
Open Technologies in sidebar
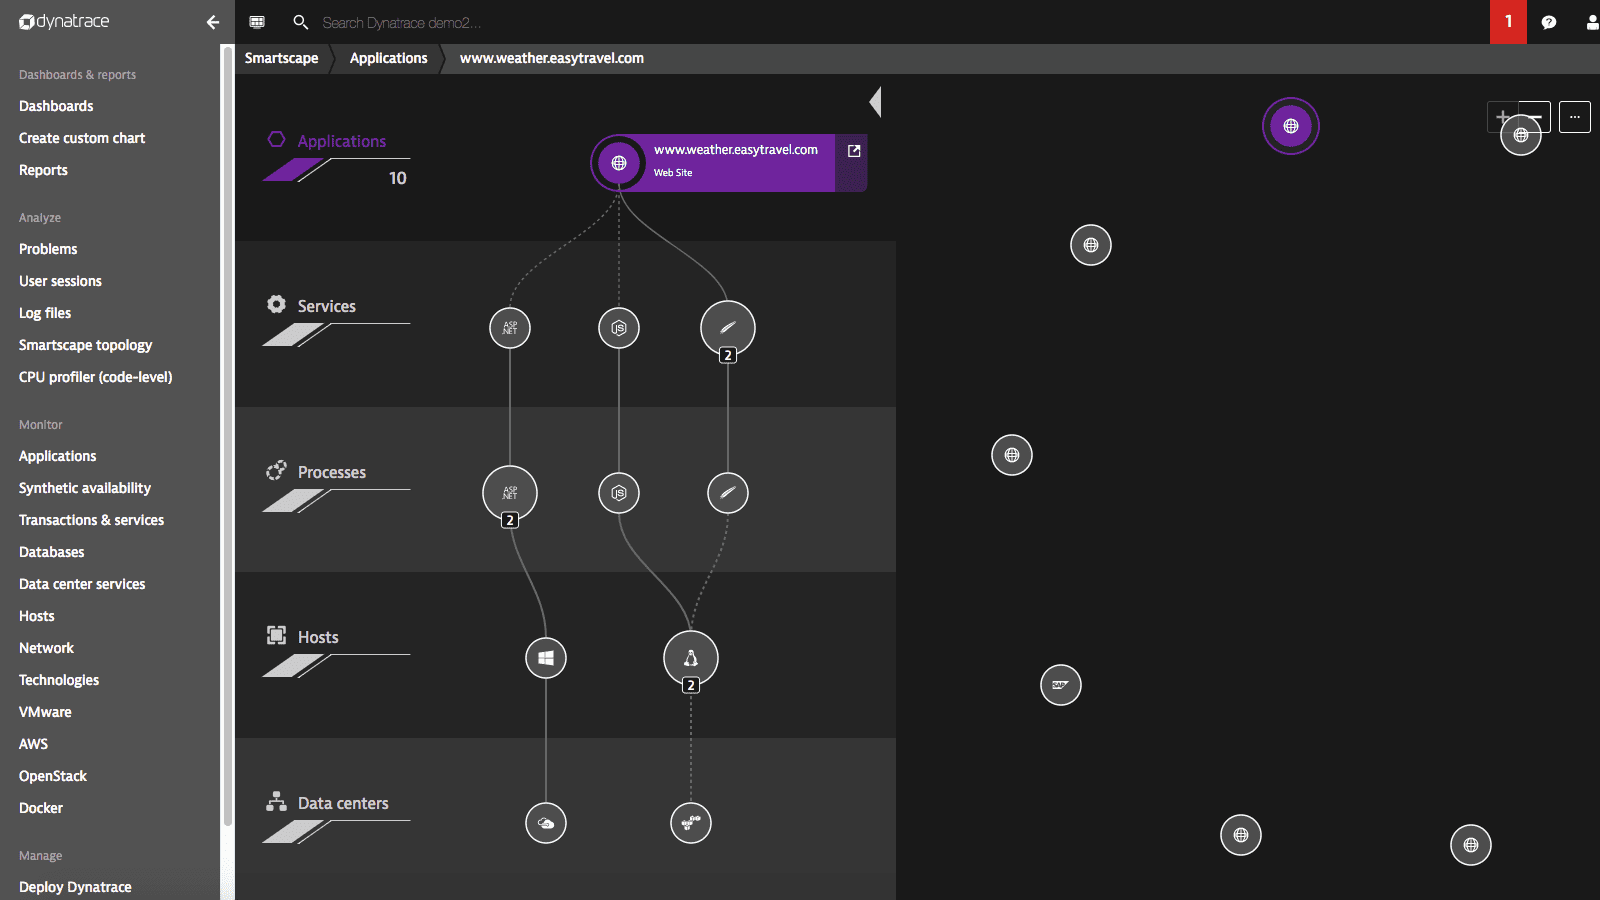click(59, 680)
